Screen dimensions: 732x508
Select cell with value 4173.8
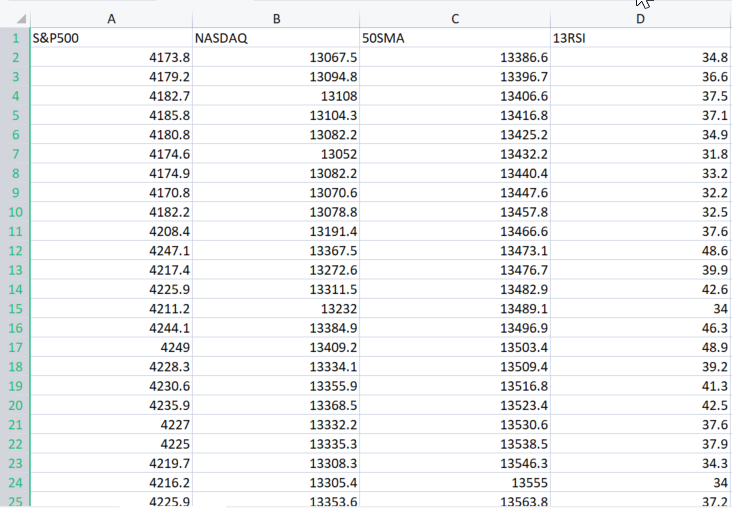point(111,57)
